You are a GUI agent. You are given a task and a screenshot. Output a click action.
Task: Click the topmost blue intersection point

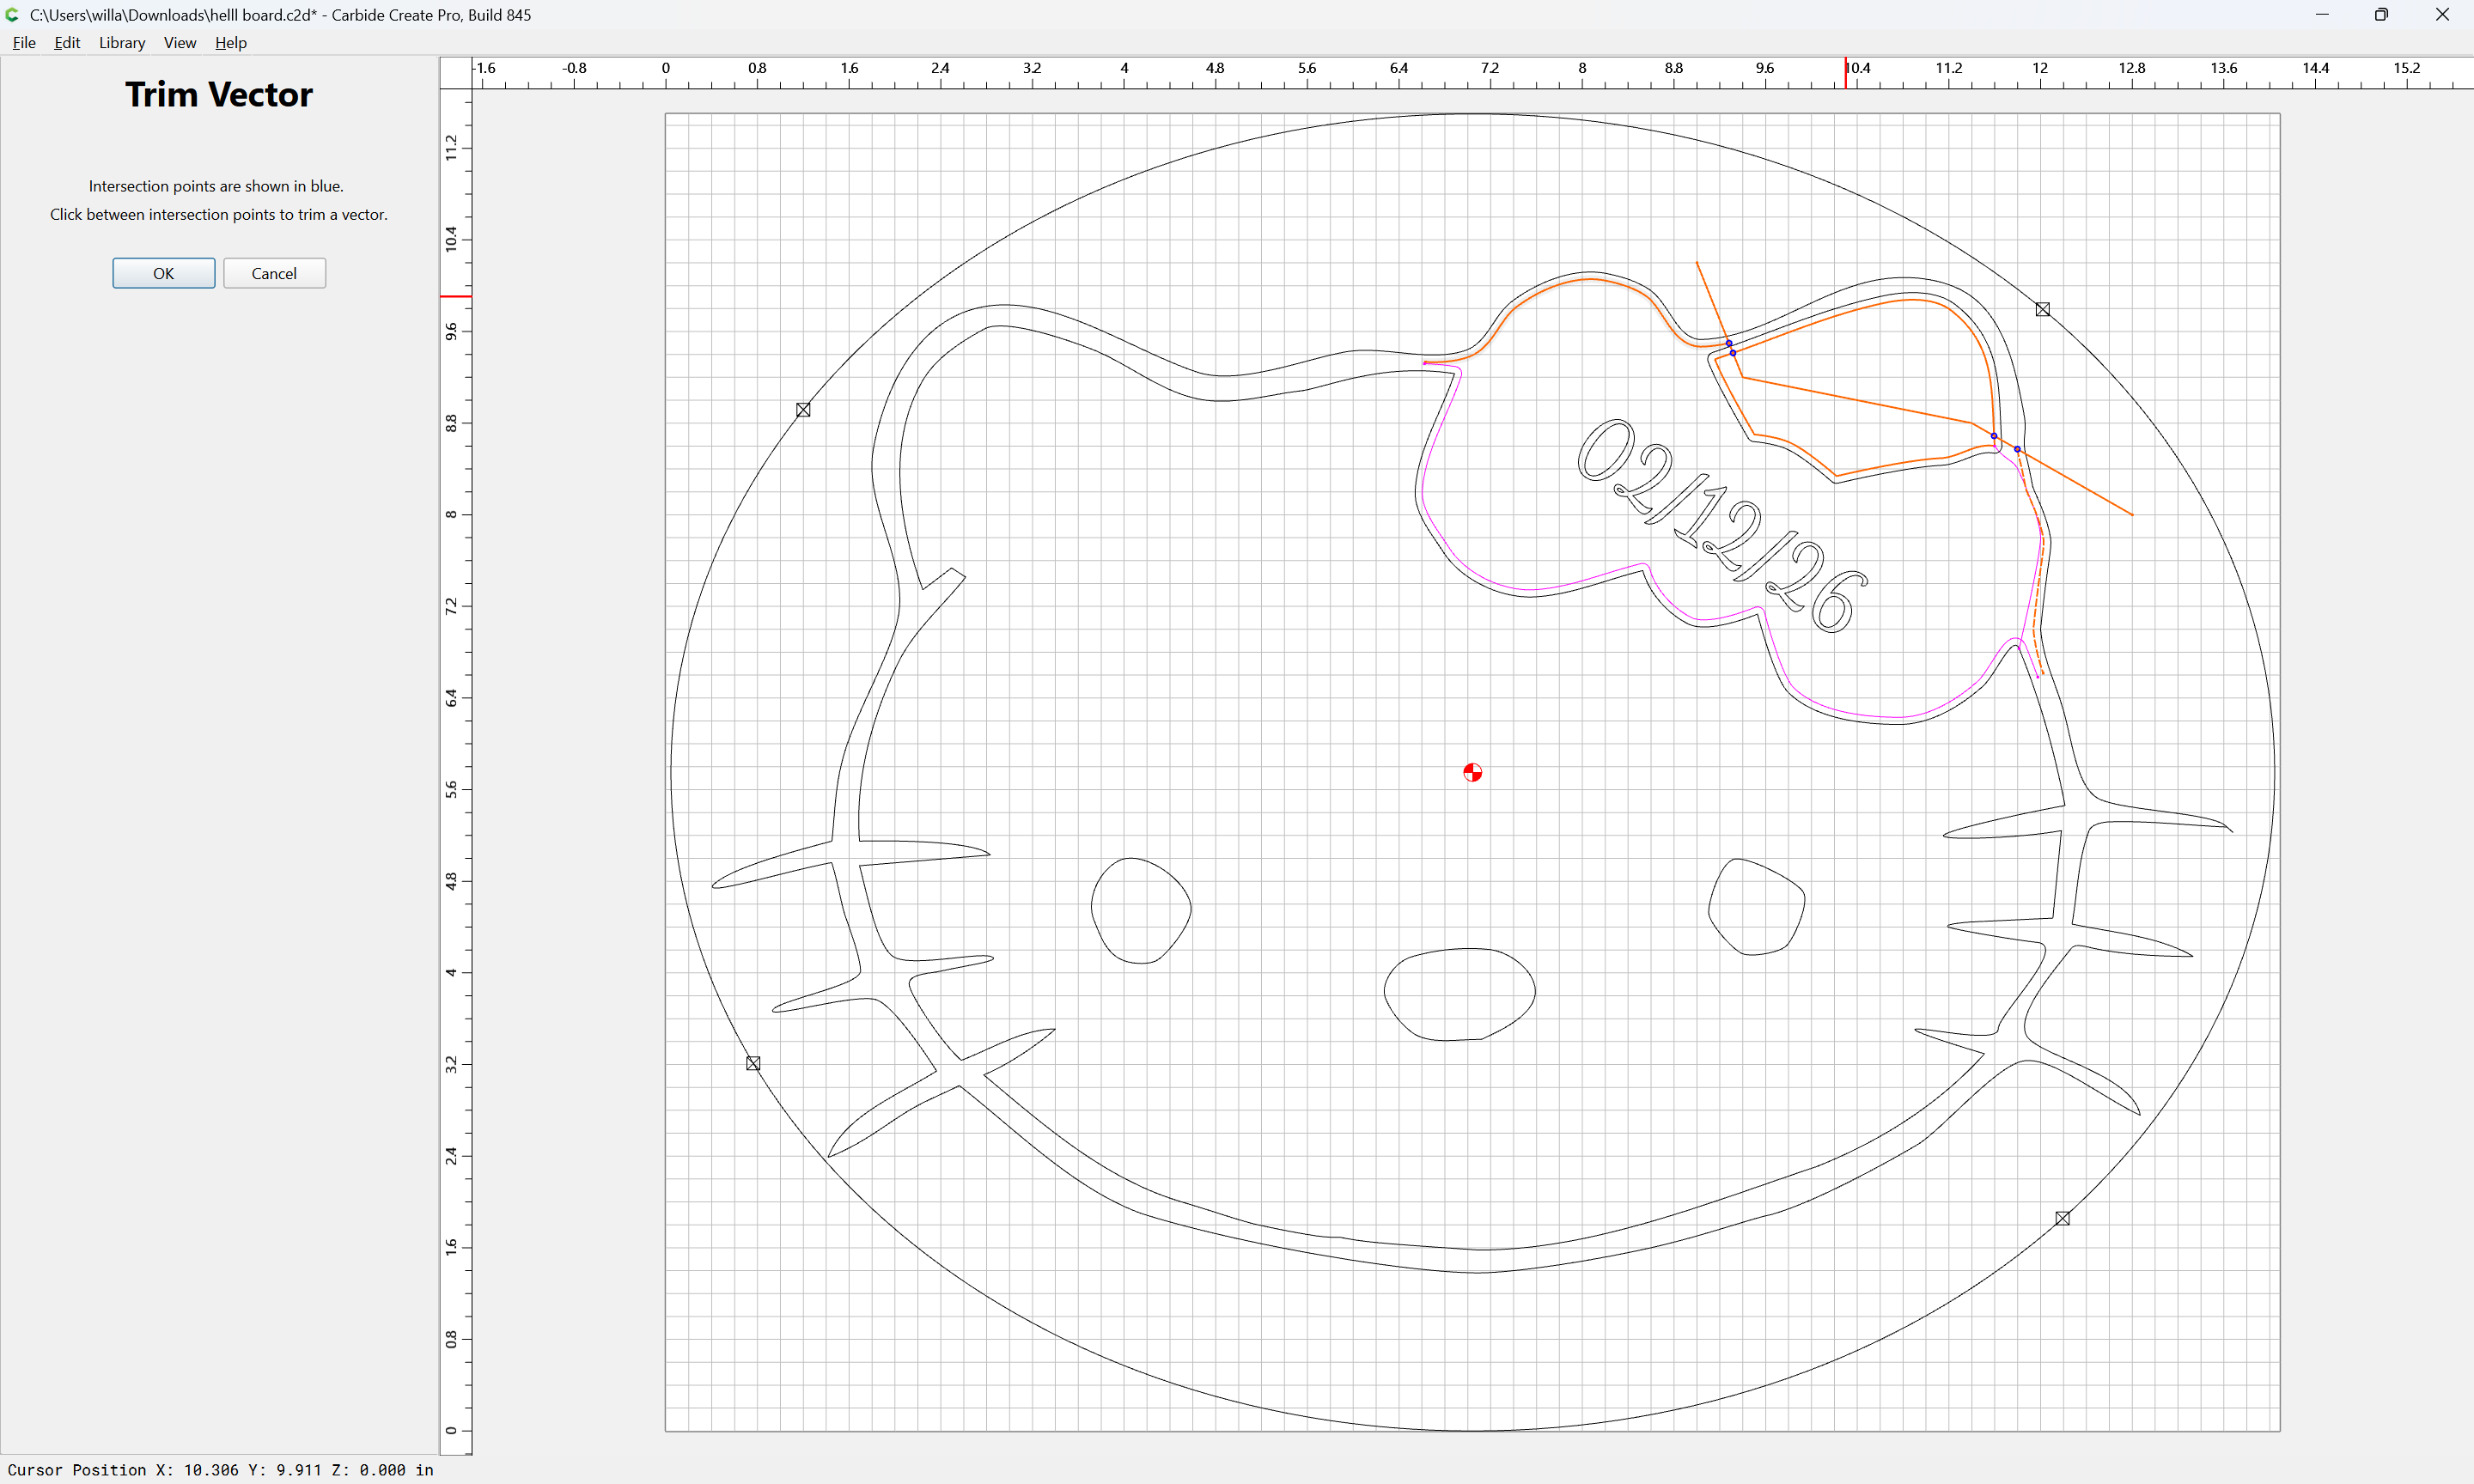(1729, 343)
